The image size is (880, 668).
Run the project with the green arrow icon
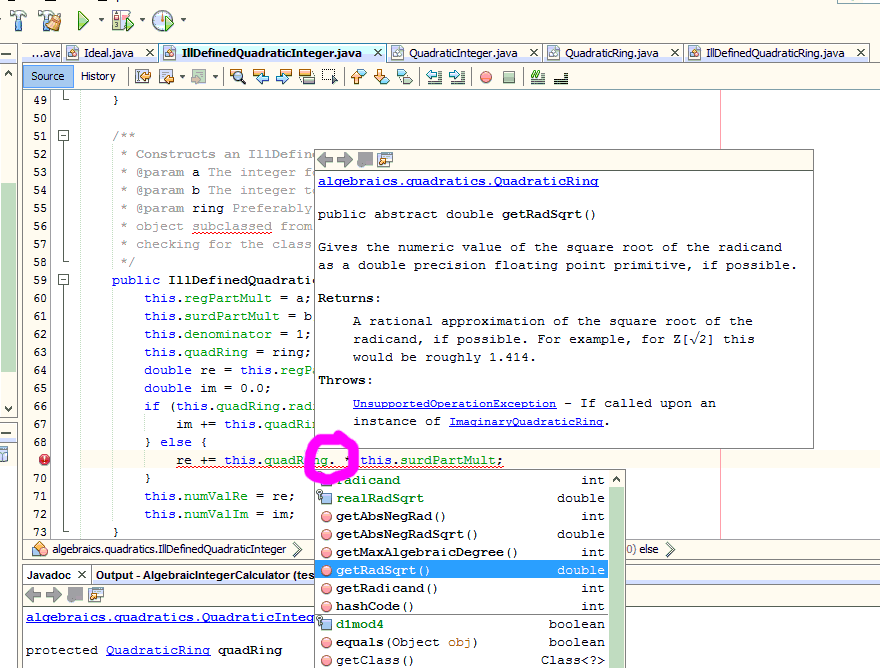pos(83,20)
